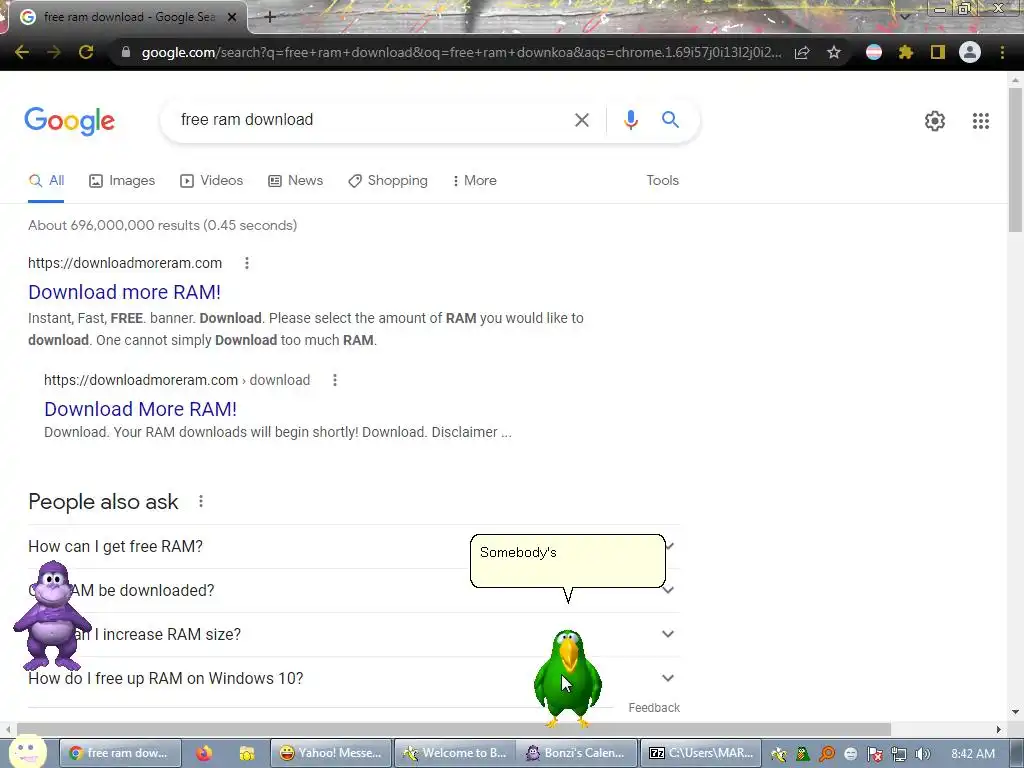Open the tab search chevron in title bar
Screen dimensions: 1024x768
coord(904,16)
